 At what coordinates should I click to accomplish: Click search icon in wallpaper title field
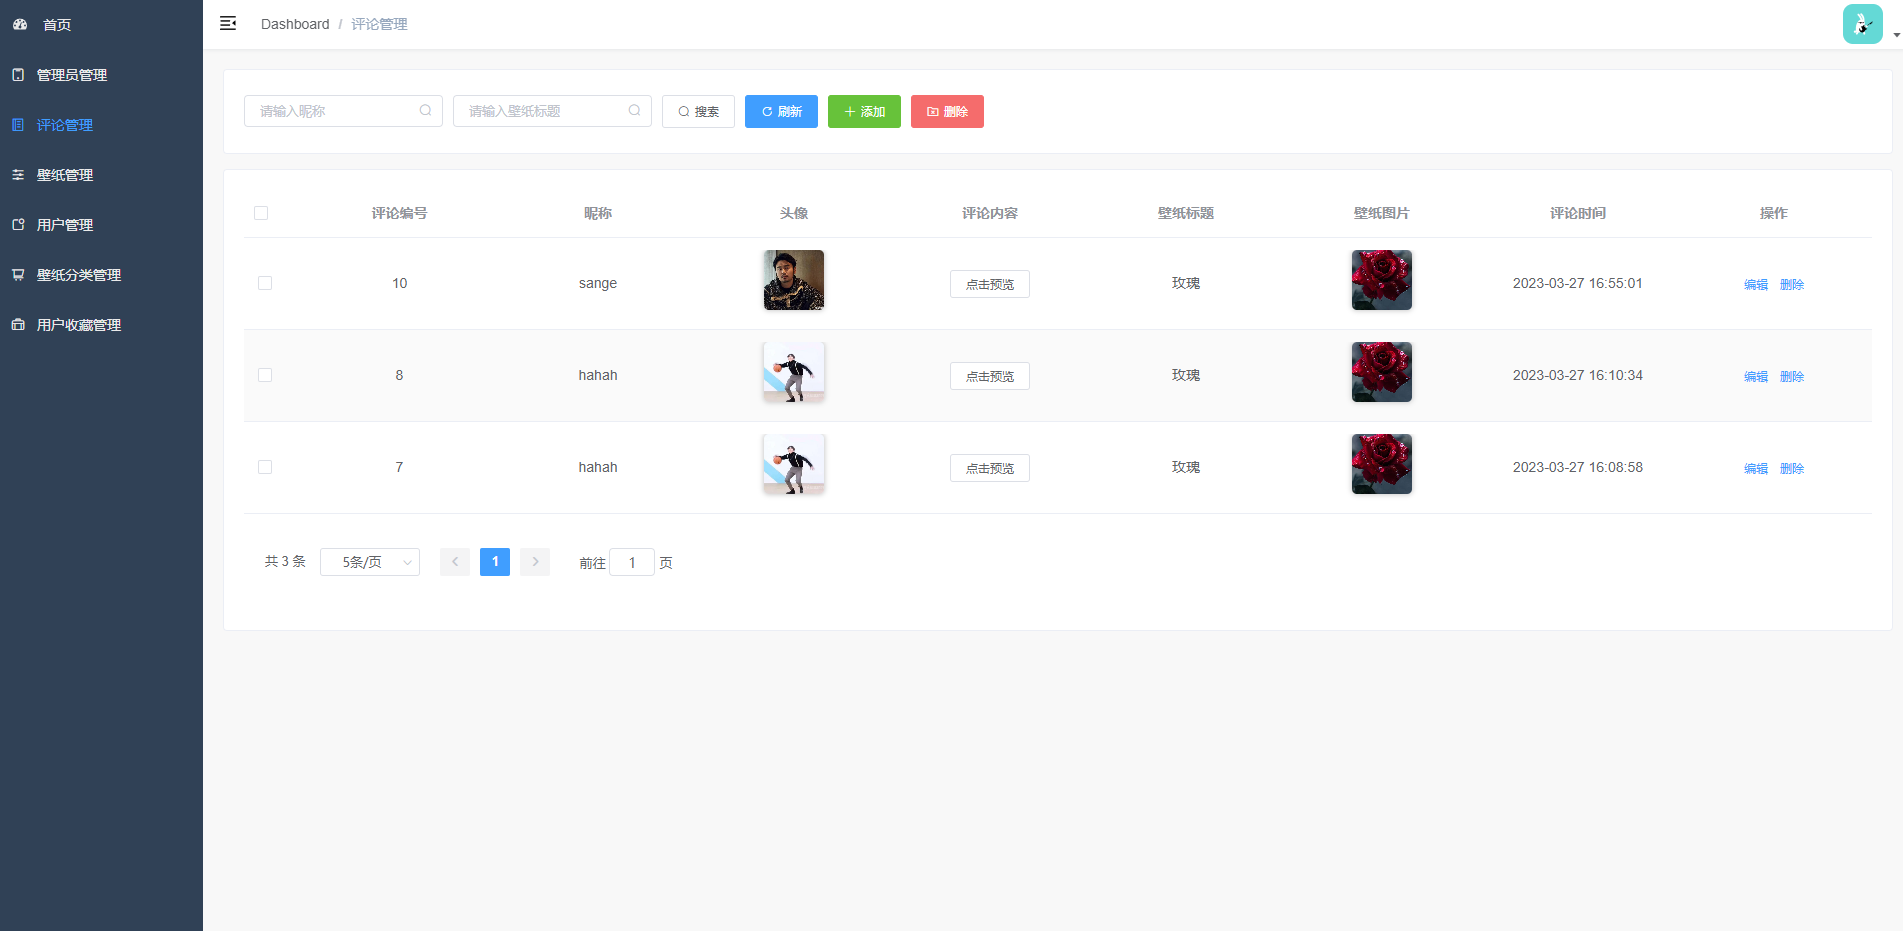[634, 111]
